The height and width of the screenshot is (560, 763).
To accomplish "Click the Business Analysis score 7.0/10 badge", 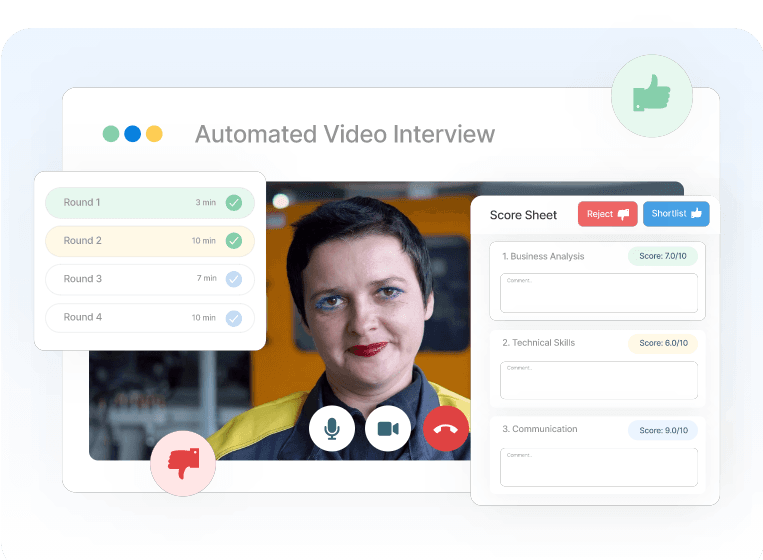I will (662, 256).
